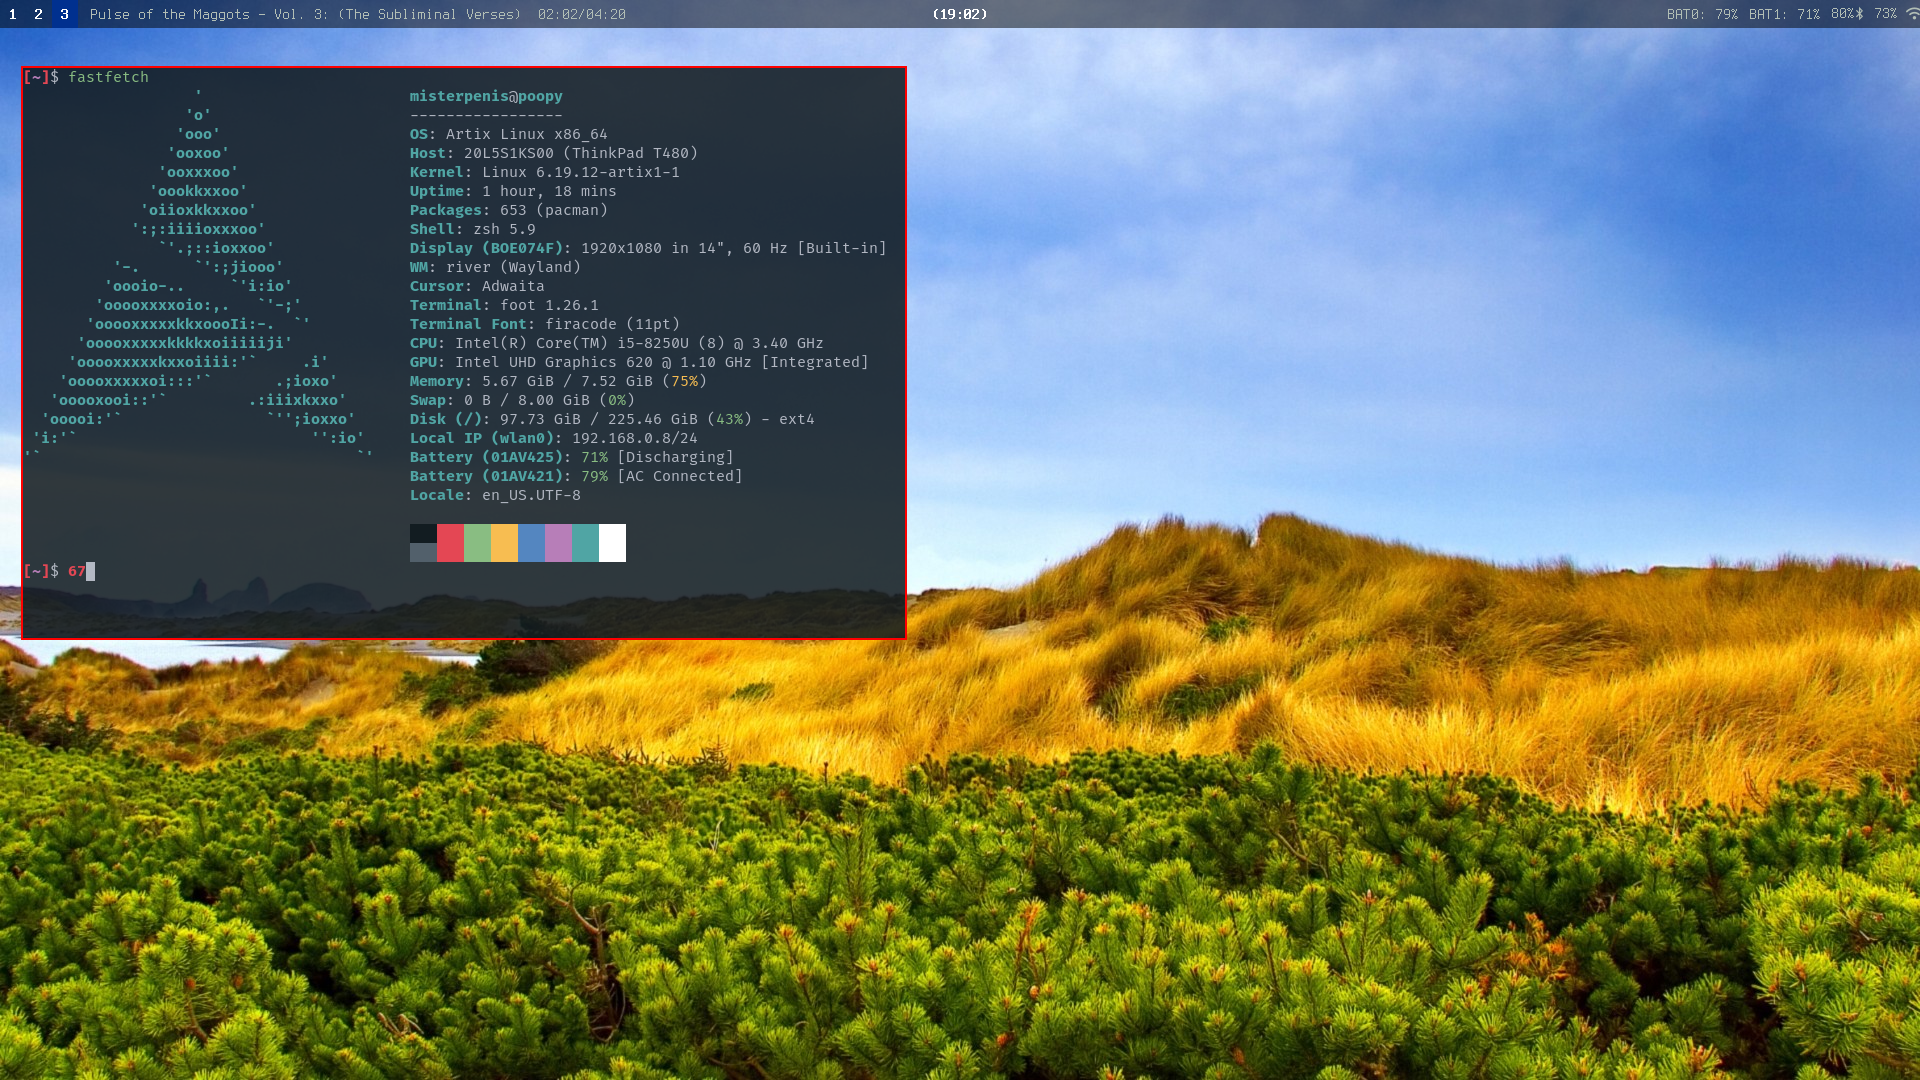The width and height of the screenshot is (1920, 1080).
Task: Click the 19:02 clock in the bar
Action: (x=959, y=14)
